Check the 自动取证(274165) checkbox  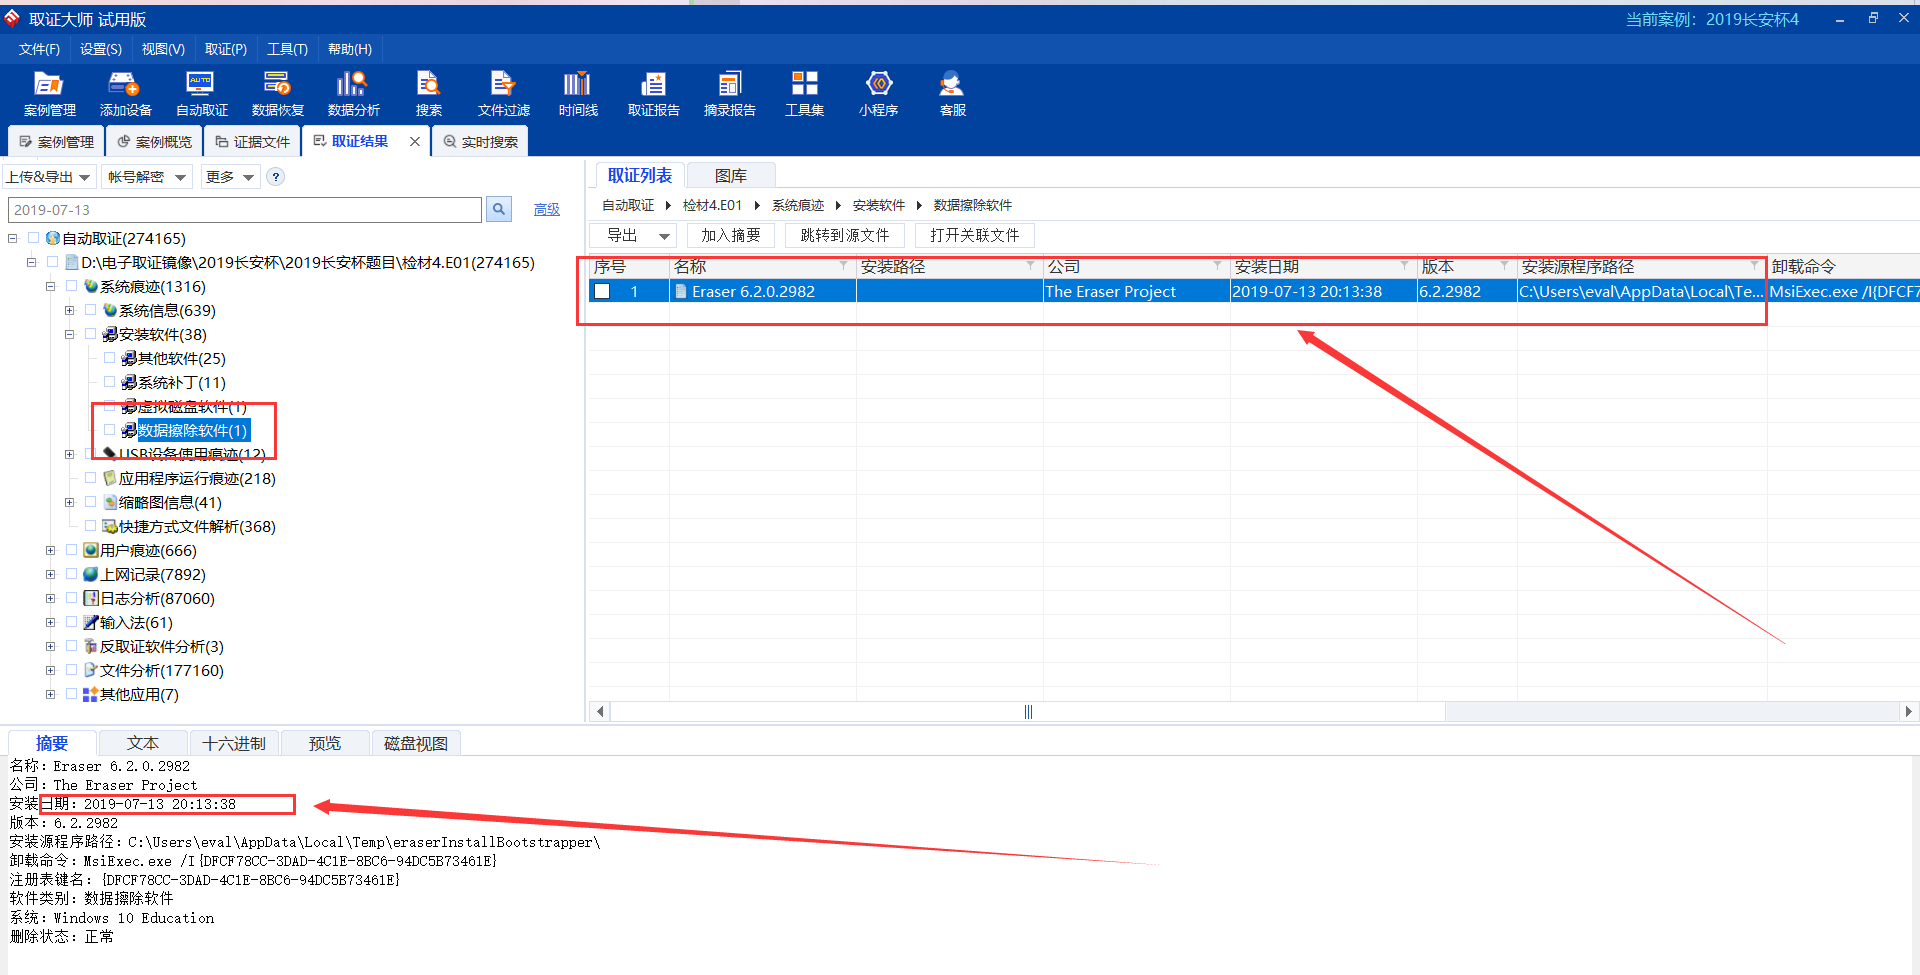33,238
